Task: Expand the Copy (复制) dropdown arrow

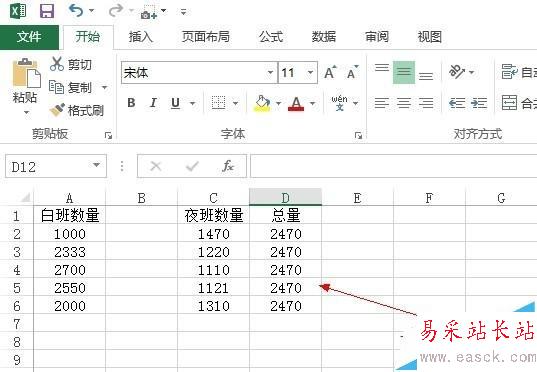Action: pos(104,87)
